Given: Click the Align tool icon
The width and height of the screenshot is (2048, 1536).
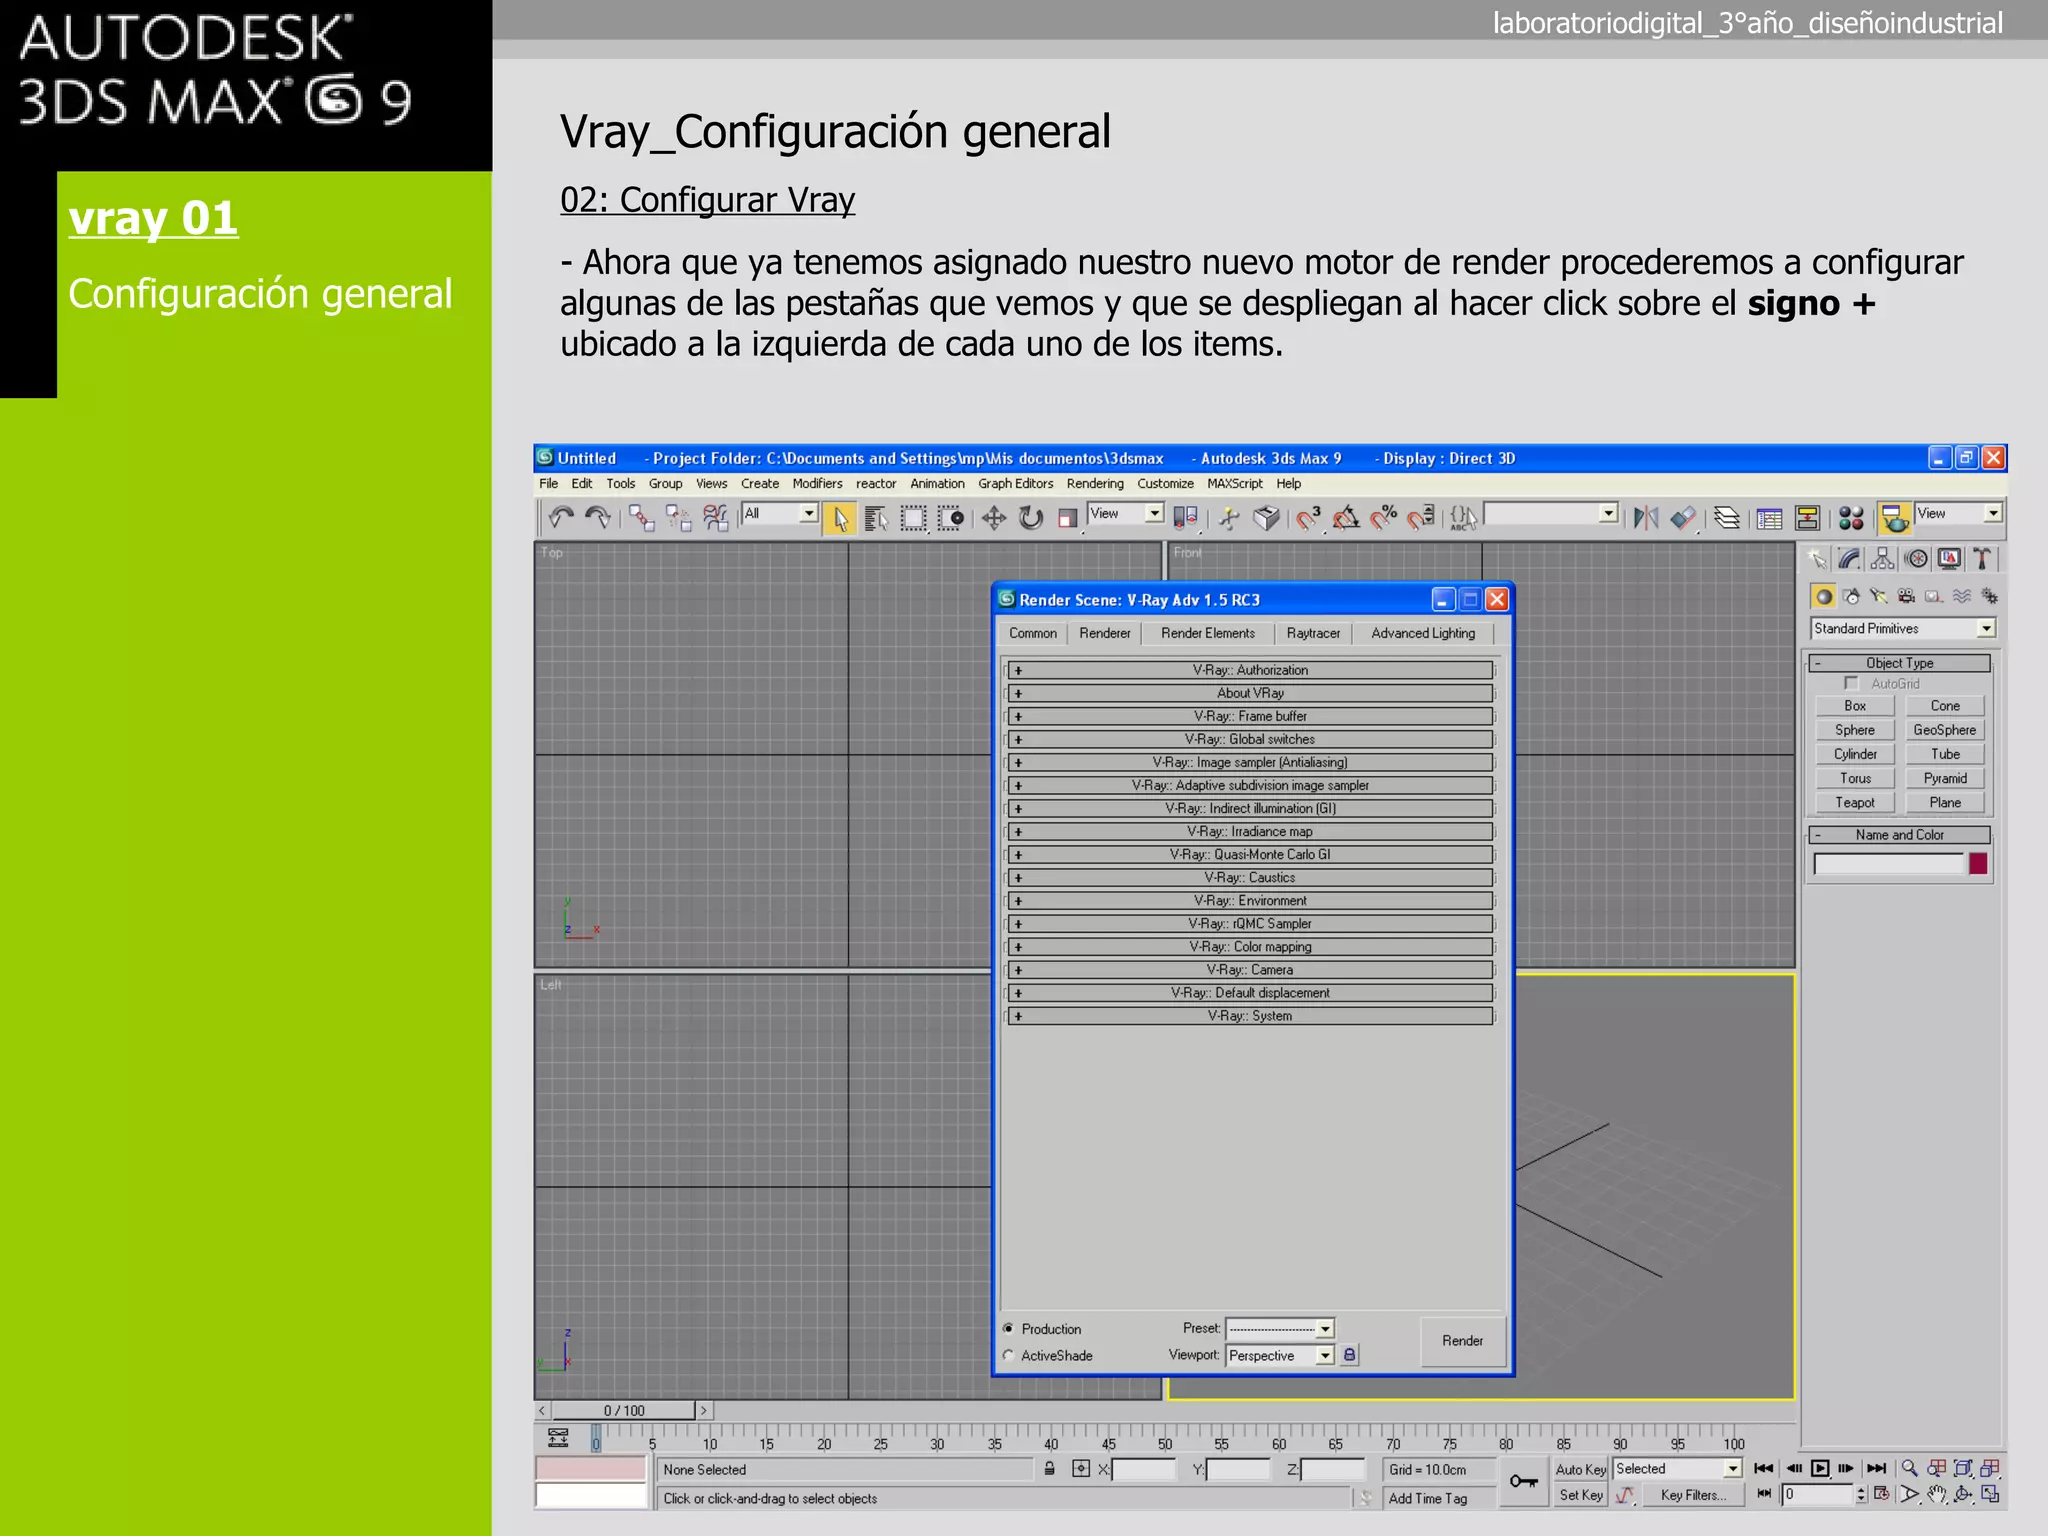Looking at the screenshot, I should tap(1683, 517).
